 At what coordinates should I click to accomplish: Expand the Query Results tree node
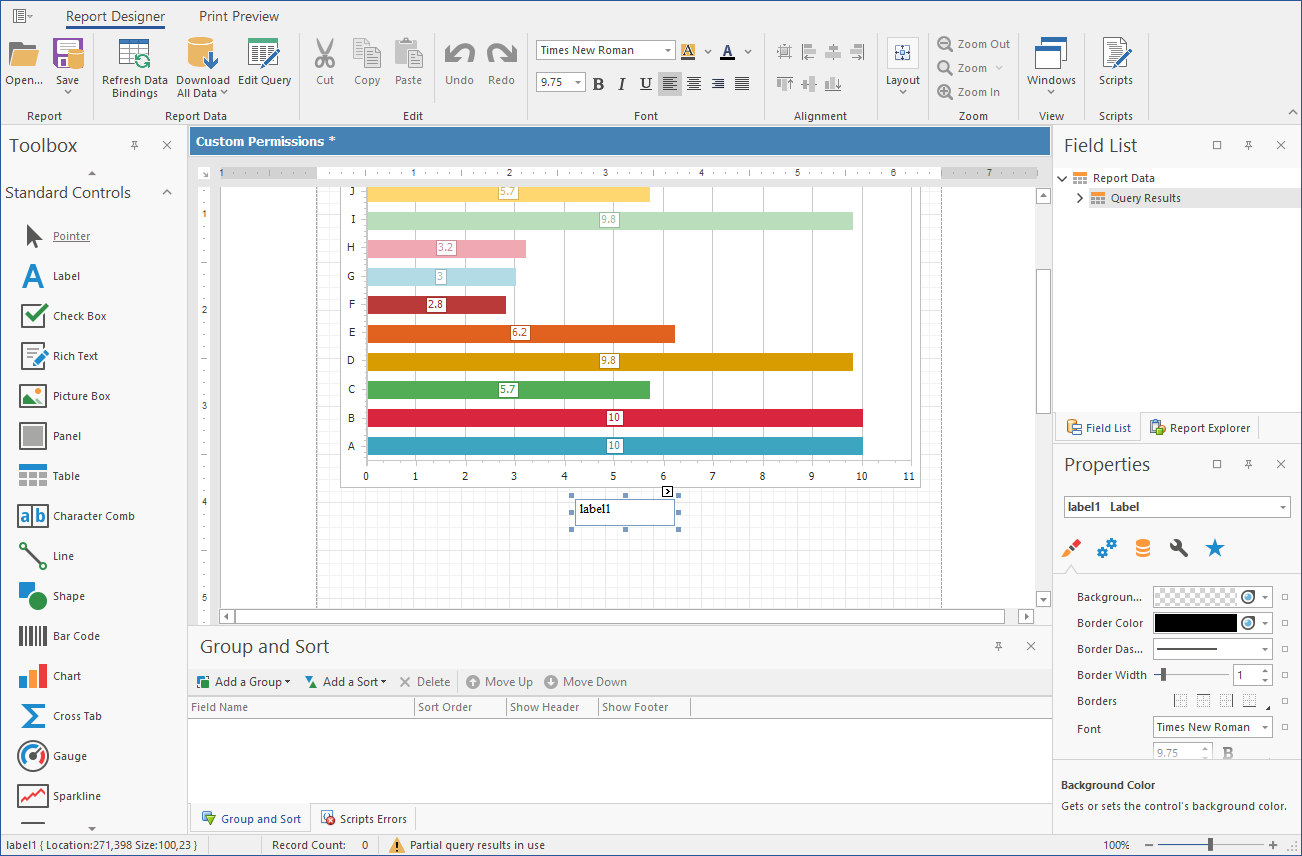(x=1080, y=198)
